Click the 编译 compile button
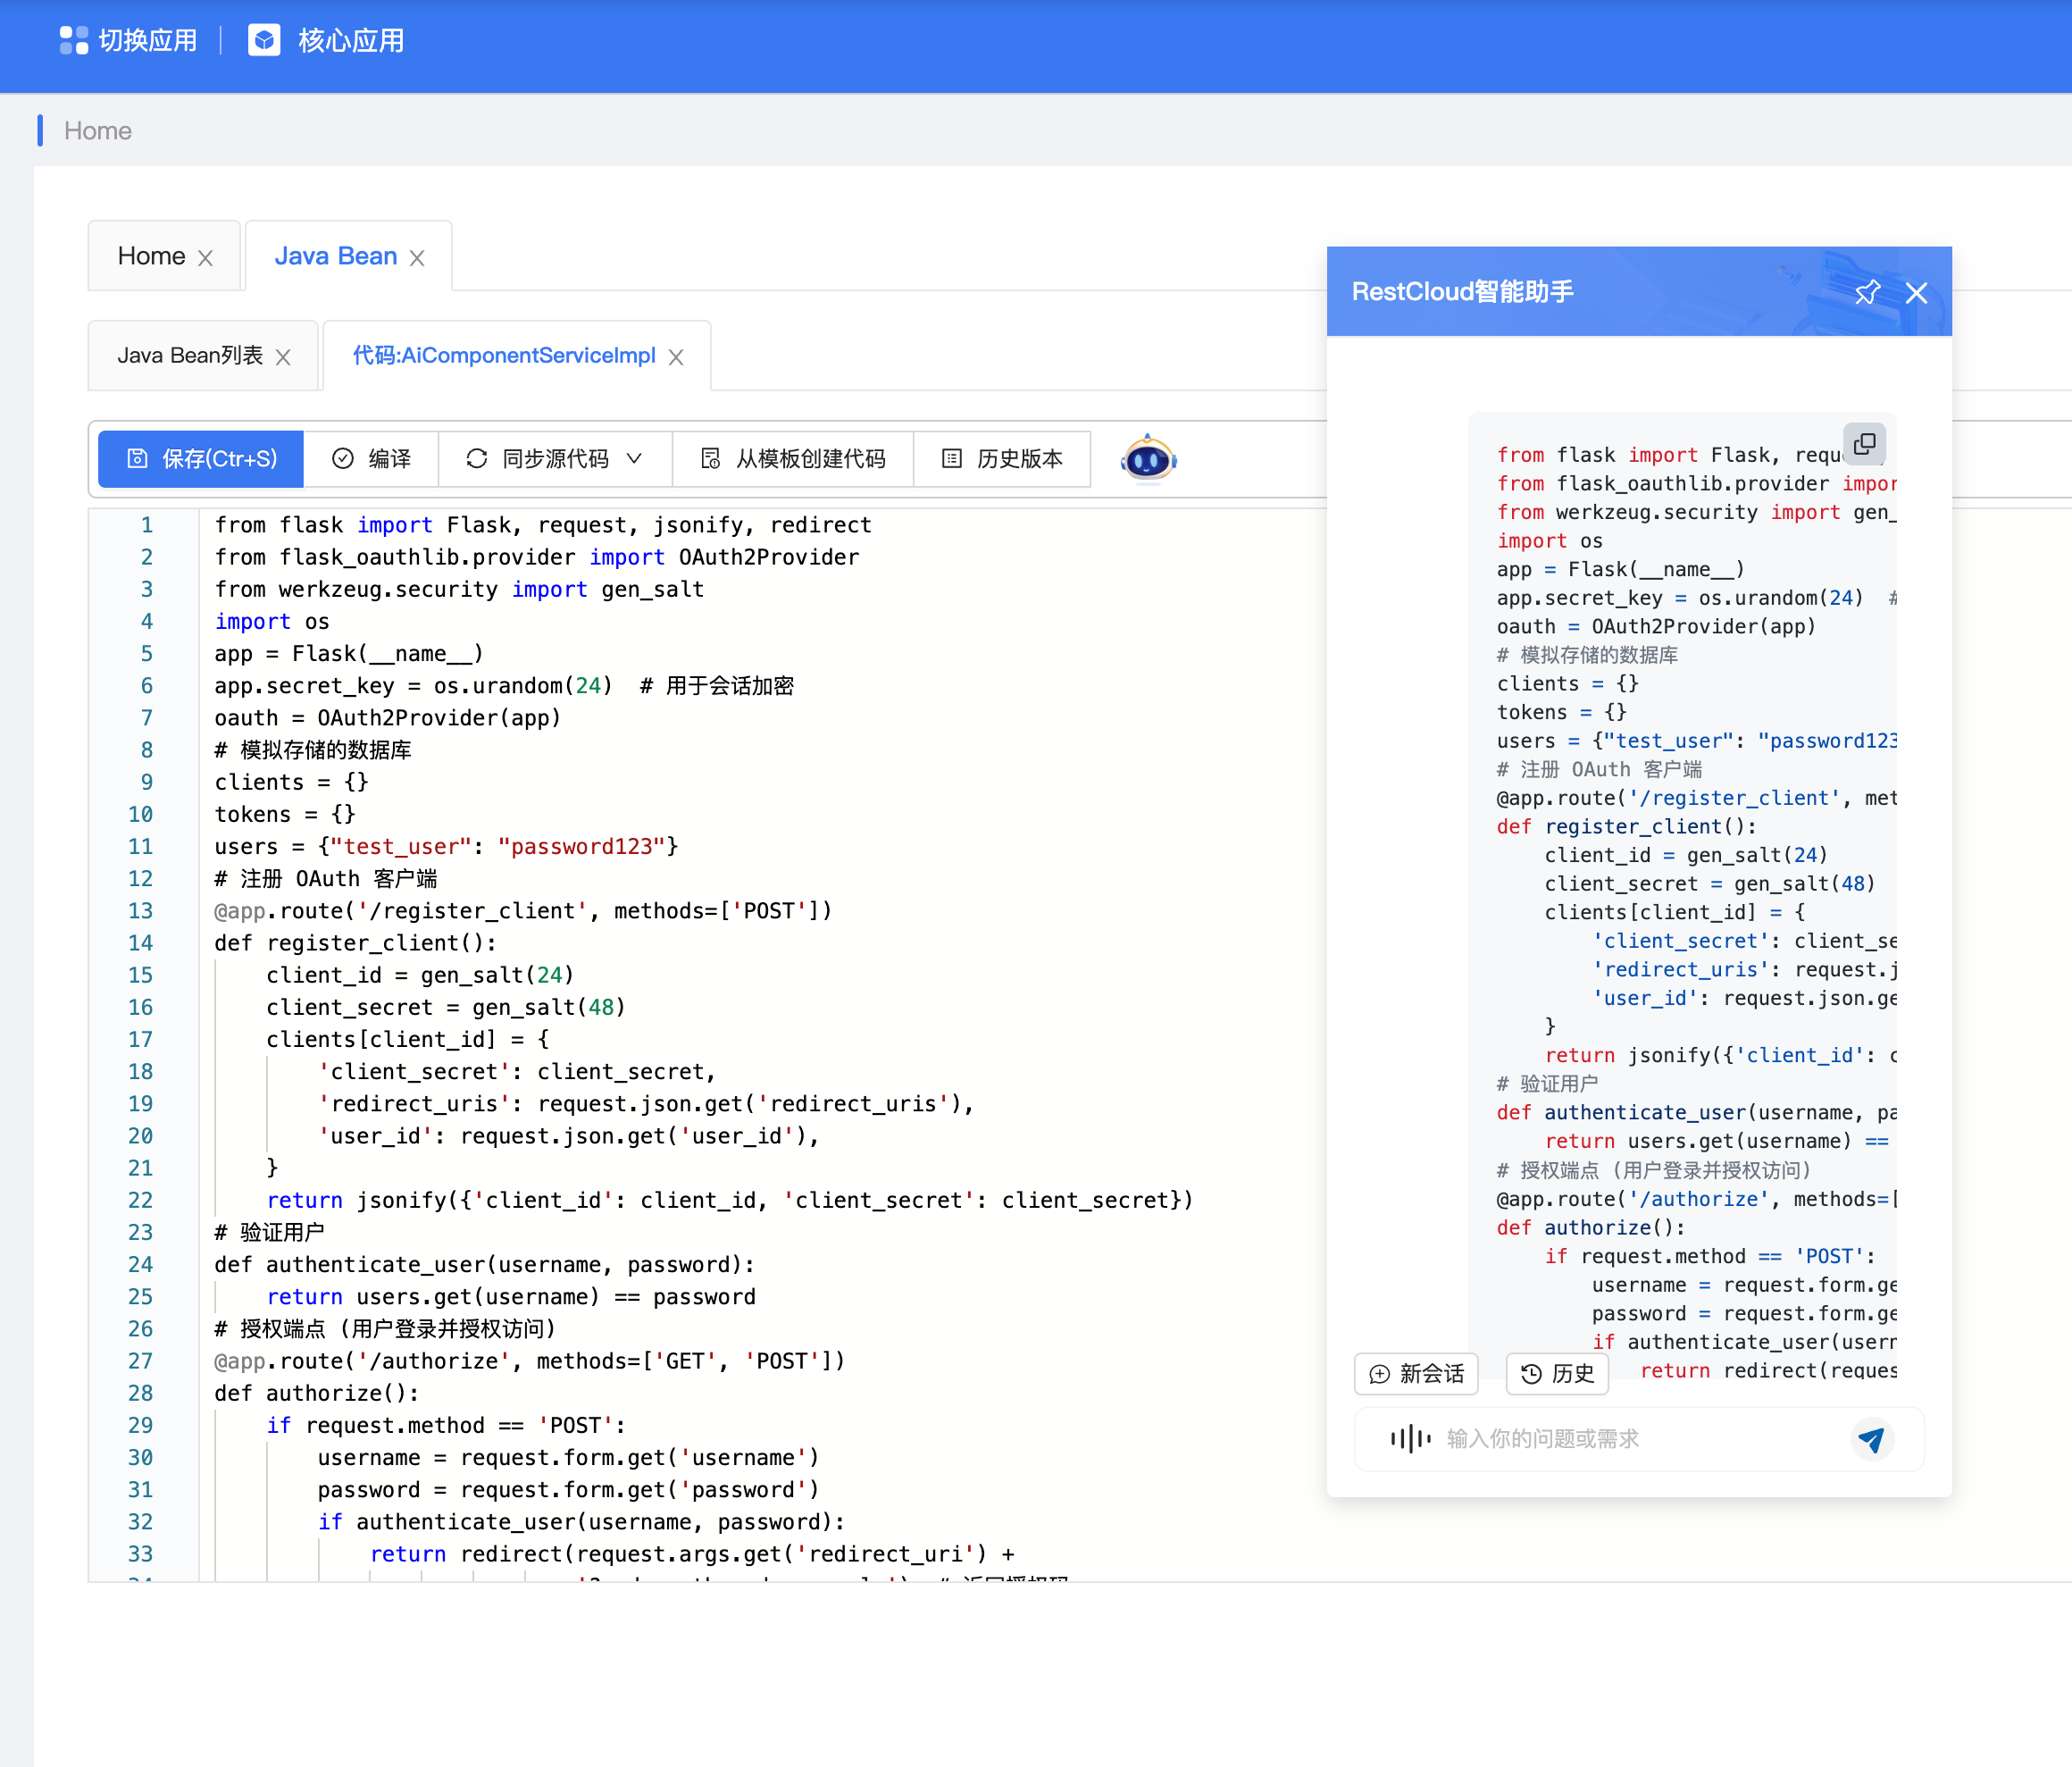The height and width of the screenshot is (1767, 2072). [371, 459]
